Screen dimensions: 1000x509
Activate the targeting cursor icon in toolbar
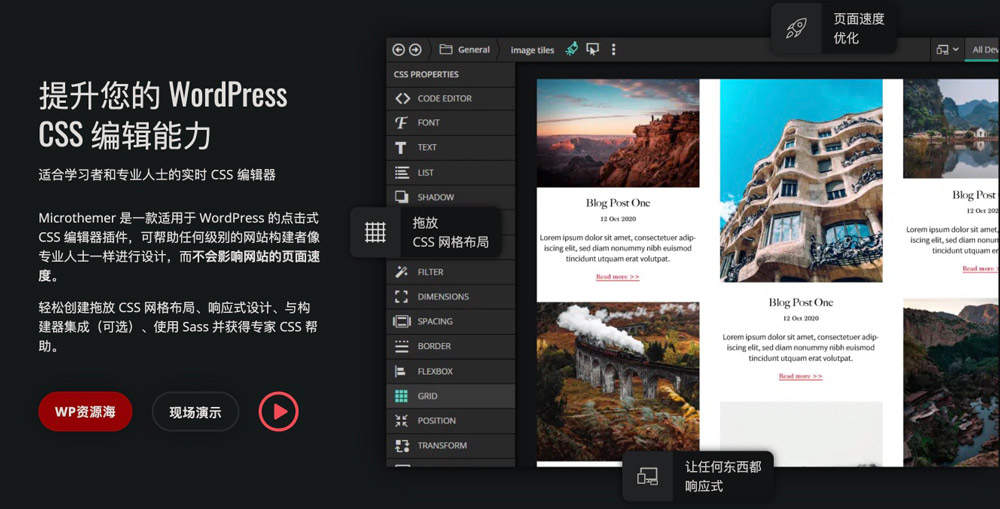[592, 49]
